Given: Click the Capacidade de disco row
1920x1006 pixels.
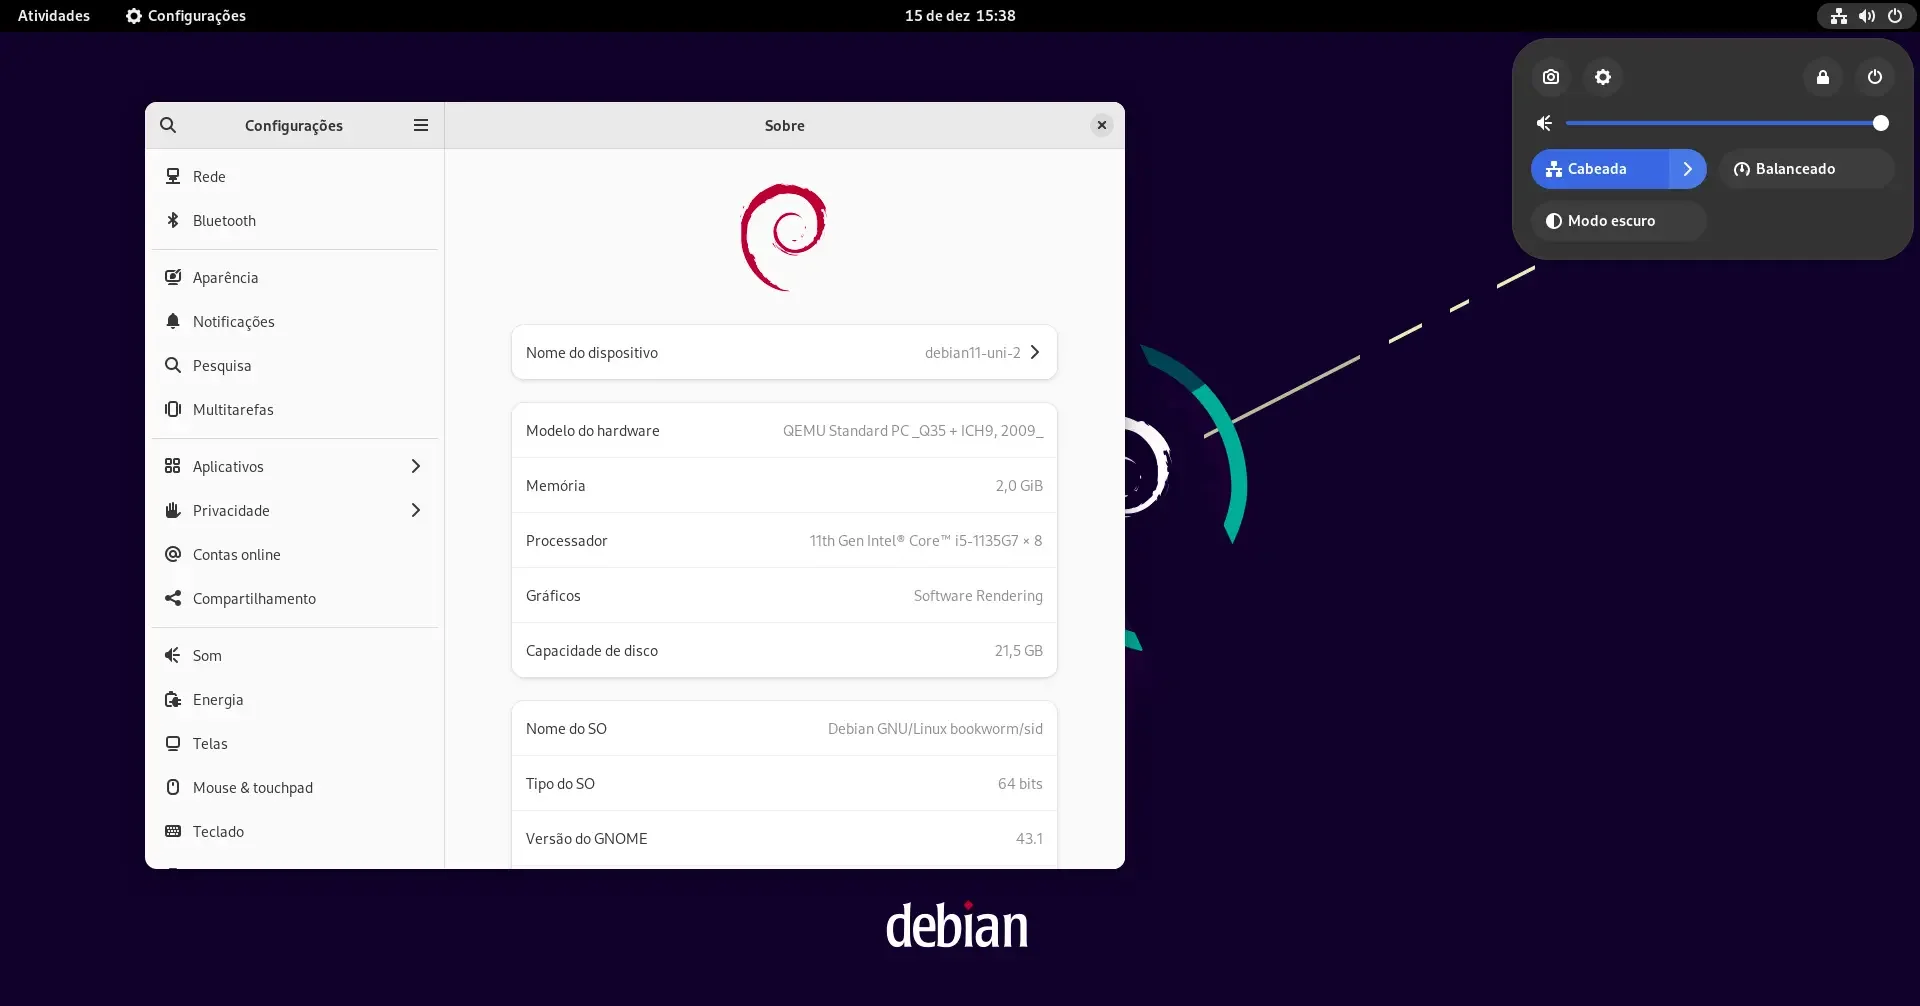Looking at the screenshot, I should coord(784,650).
